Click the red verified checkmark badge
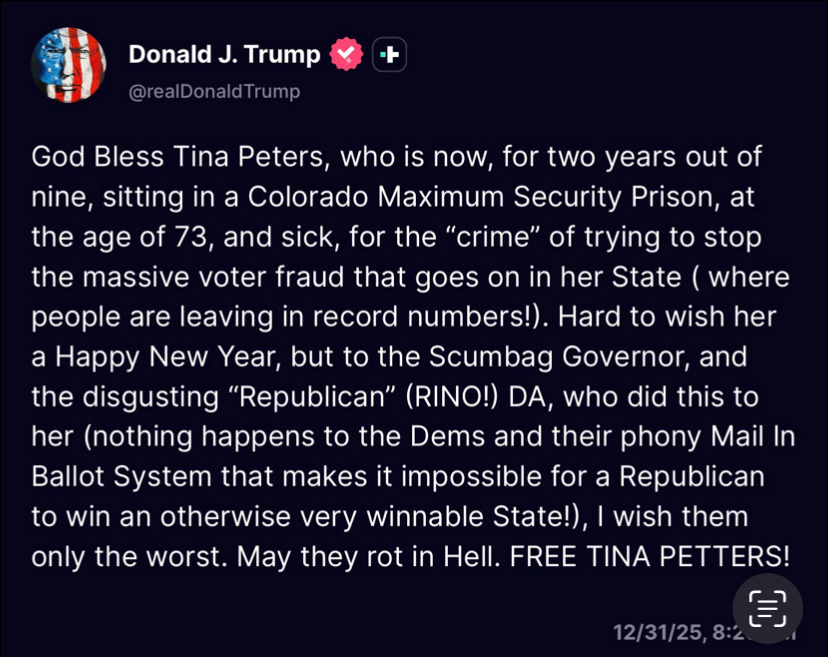Image resolution: width=828 pixels, height=657 pixels. (347, 55)
